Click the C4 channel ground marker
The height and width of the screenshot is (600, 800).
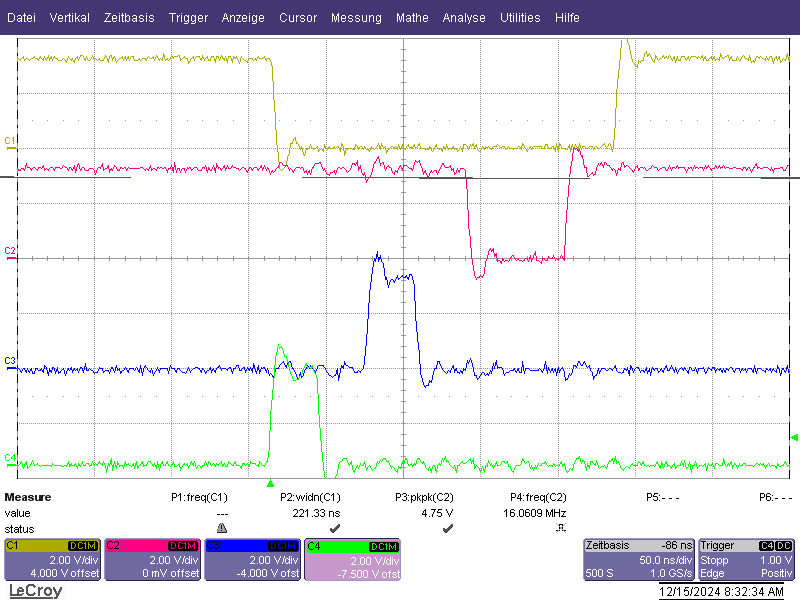click(x=10, y=459)
